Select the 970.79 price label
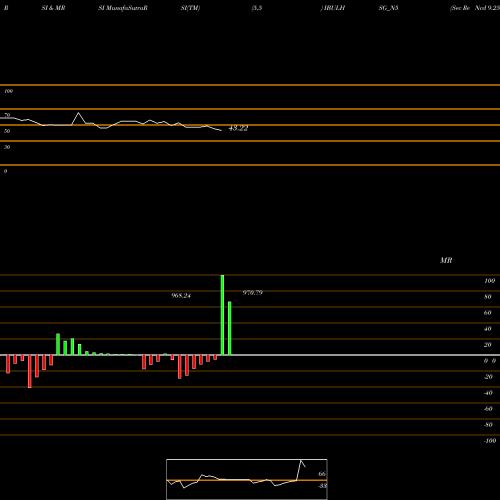Screen dimensions: 500x500 click(253, 293)
